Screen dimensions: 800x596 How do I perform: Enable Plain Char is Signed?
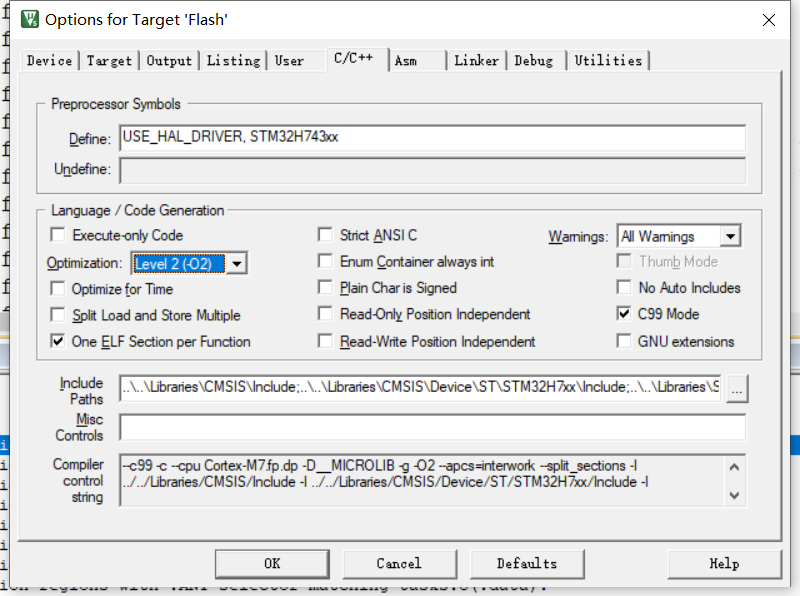click(x=325, y=287)
